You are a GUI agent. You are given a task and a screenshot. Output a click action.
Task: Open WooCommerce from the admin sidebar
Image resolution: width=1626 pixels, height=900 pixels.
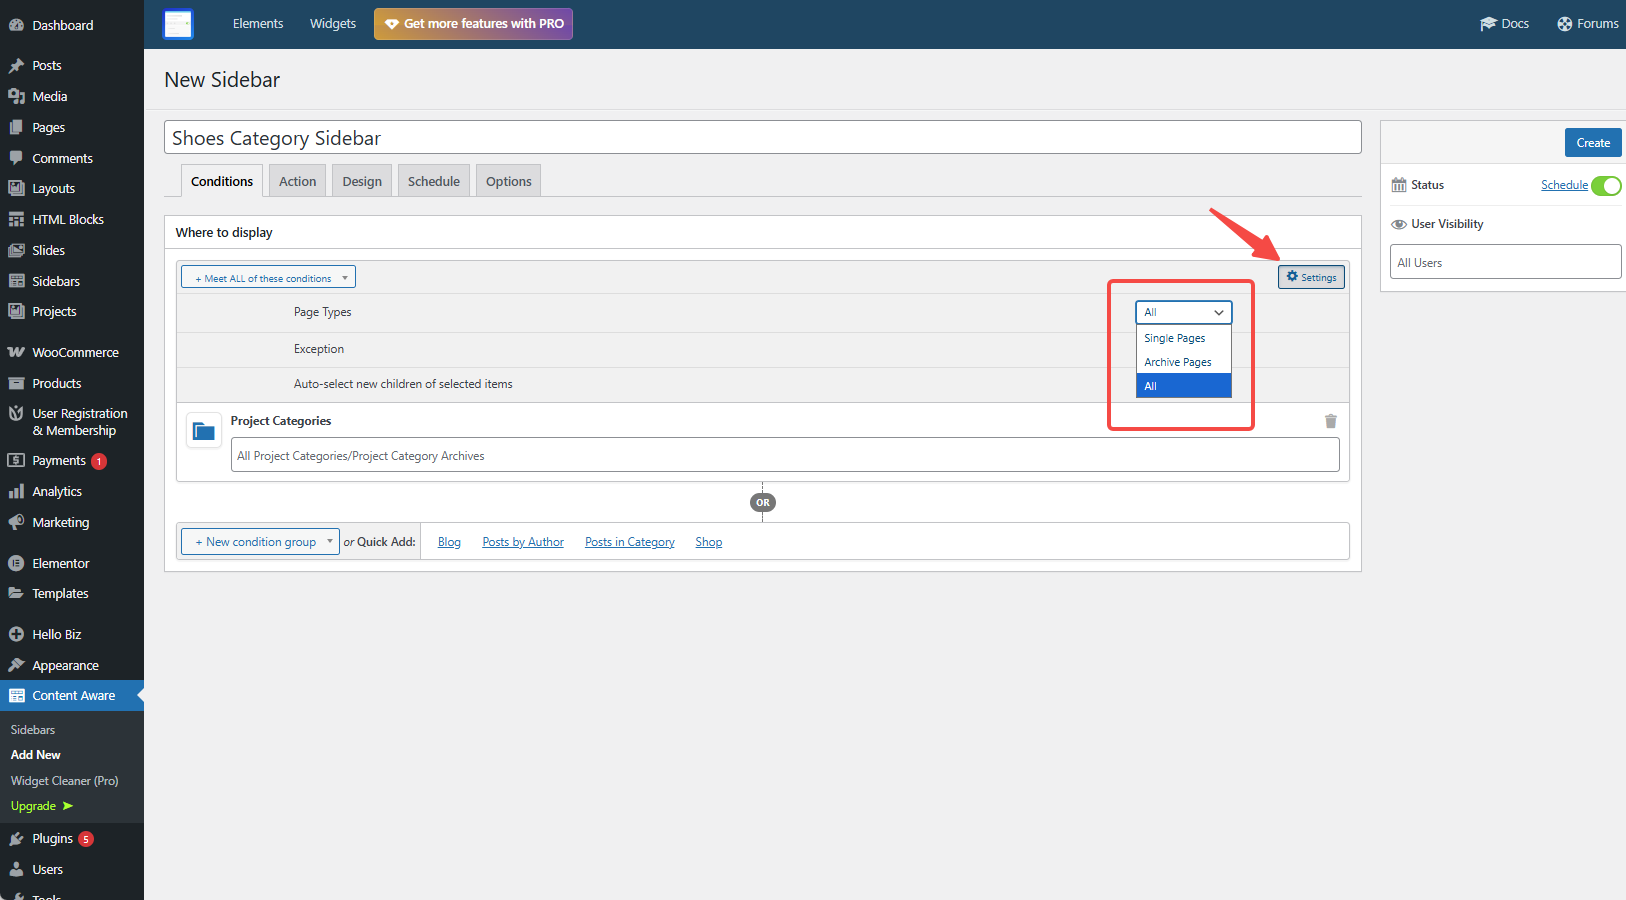(x=75, y=353)
